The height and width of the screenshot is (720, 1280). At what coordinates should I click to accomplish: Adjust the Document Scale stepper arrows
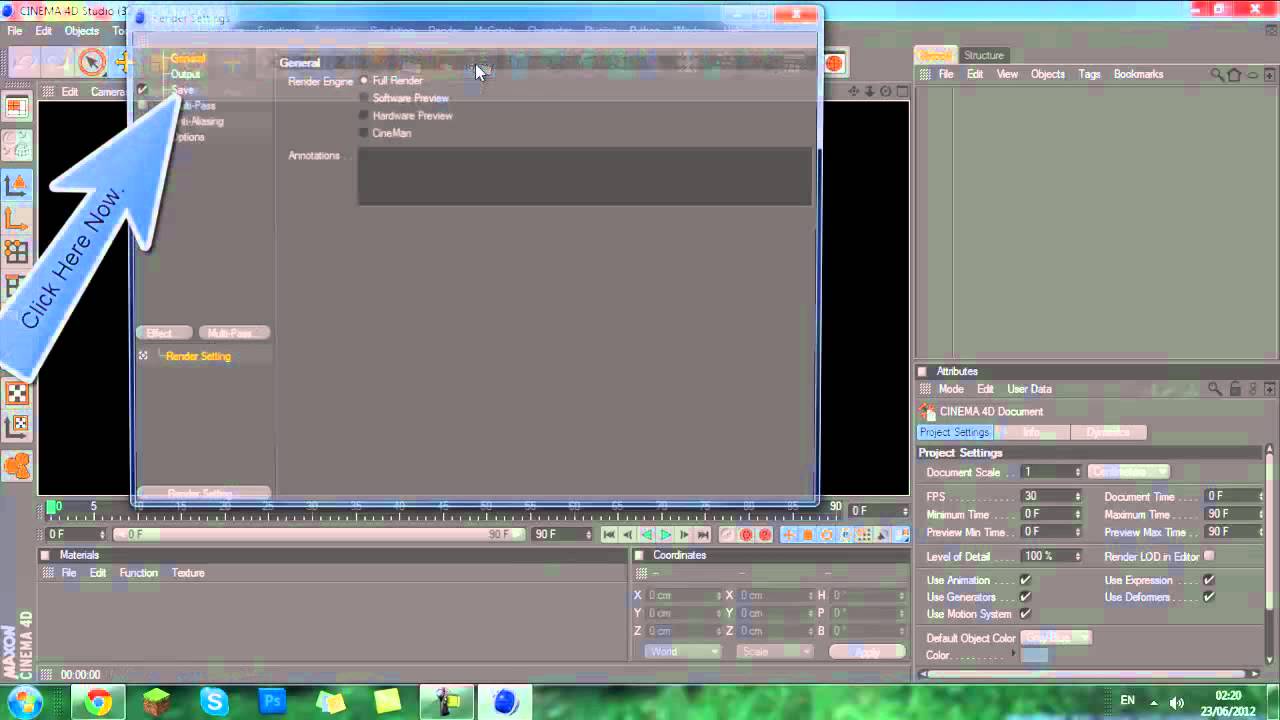[1077, 472]
